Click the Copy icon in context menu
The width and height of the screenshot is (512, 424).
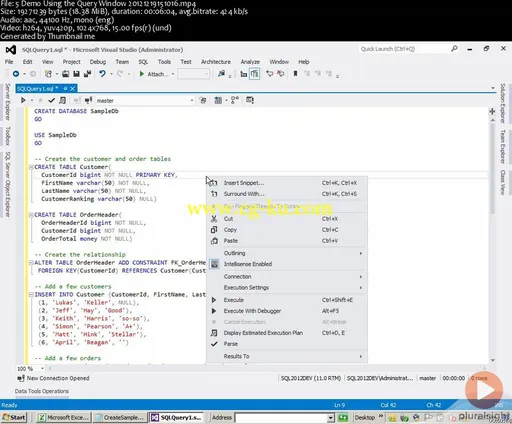[x=214, y=230]
